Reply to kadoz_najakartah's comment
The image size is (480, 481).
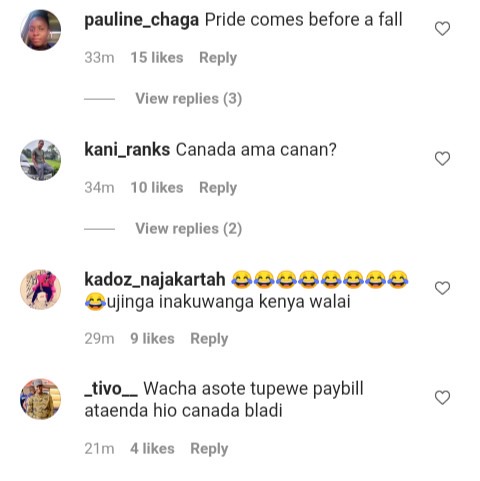(x=209, y=339)
